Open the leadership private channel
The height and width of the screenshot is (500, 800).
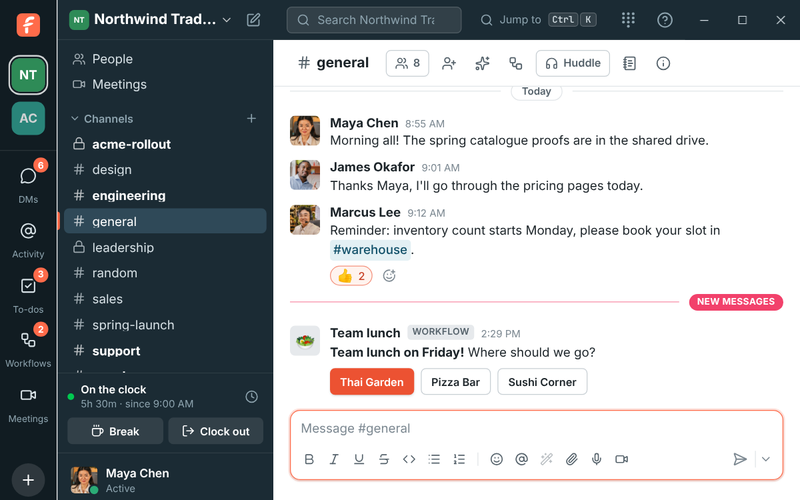click(x=165, y=247)
